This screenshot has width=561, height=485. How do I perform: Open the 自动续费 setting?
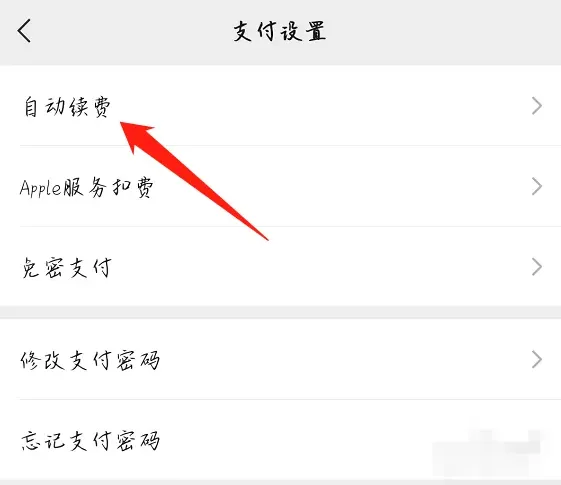280,106
